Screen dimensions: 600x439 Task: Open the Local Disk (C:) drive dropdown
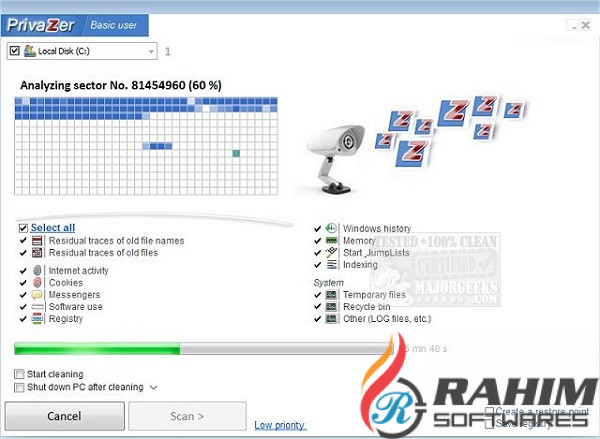pyautogui.click(x=151, y=51)
